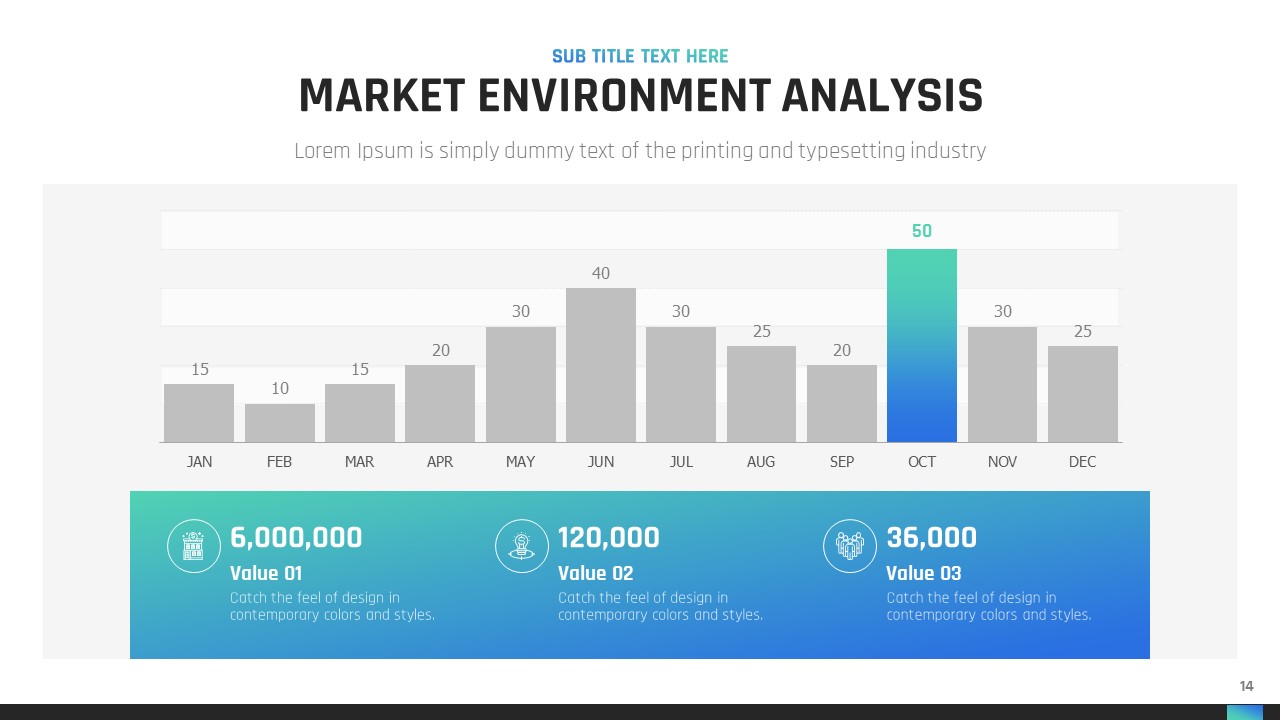1280x720 pixels.
Task: Click the Sub Title Text Here heading
Action: 640,56
